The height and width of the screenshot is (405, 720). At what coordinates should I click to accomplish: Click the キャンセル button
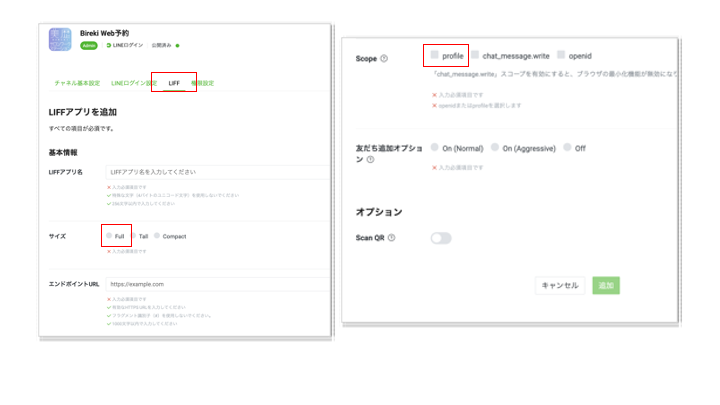tap(559, 285)
